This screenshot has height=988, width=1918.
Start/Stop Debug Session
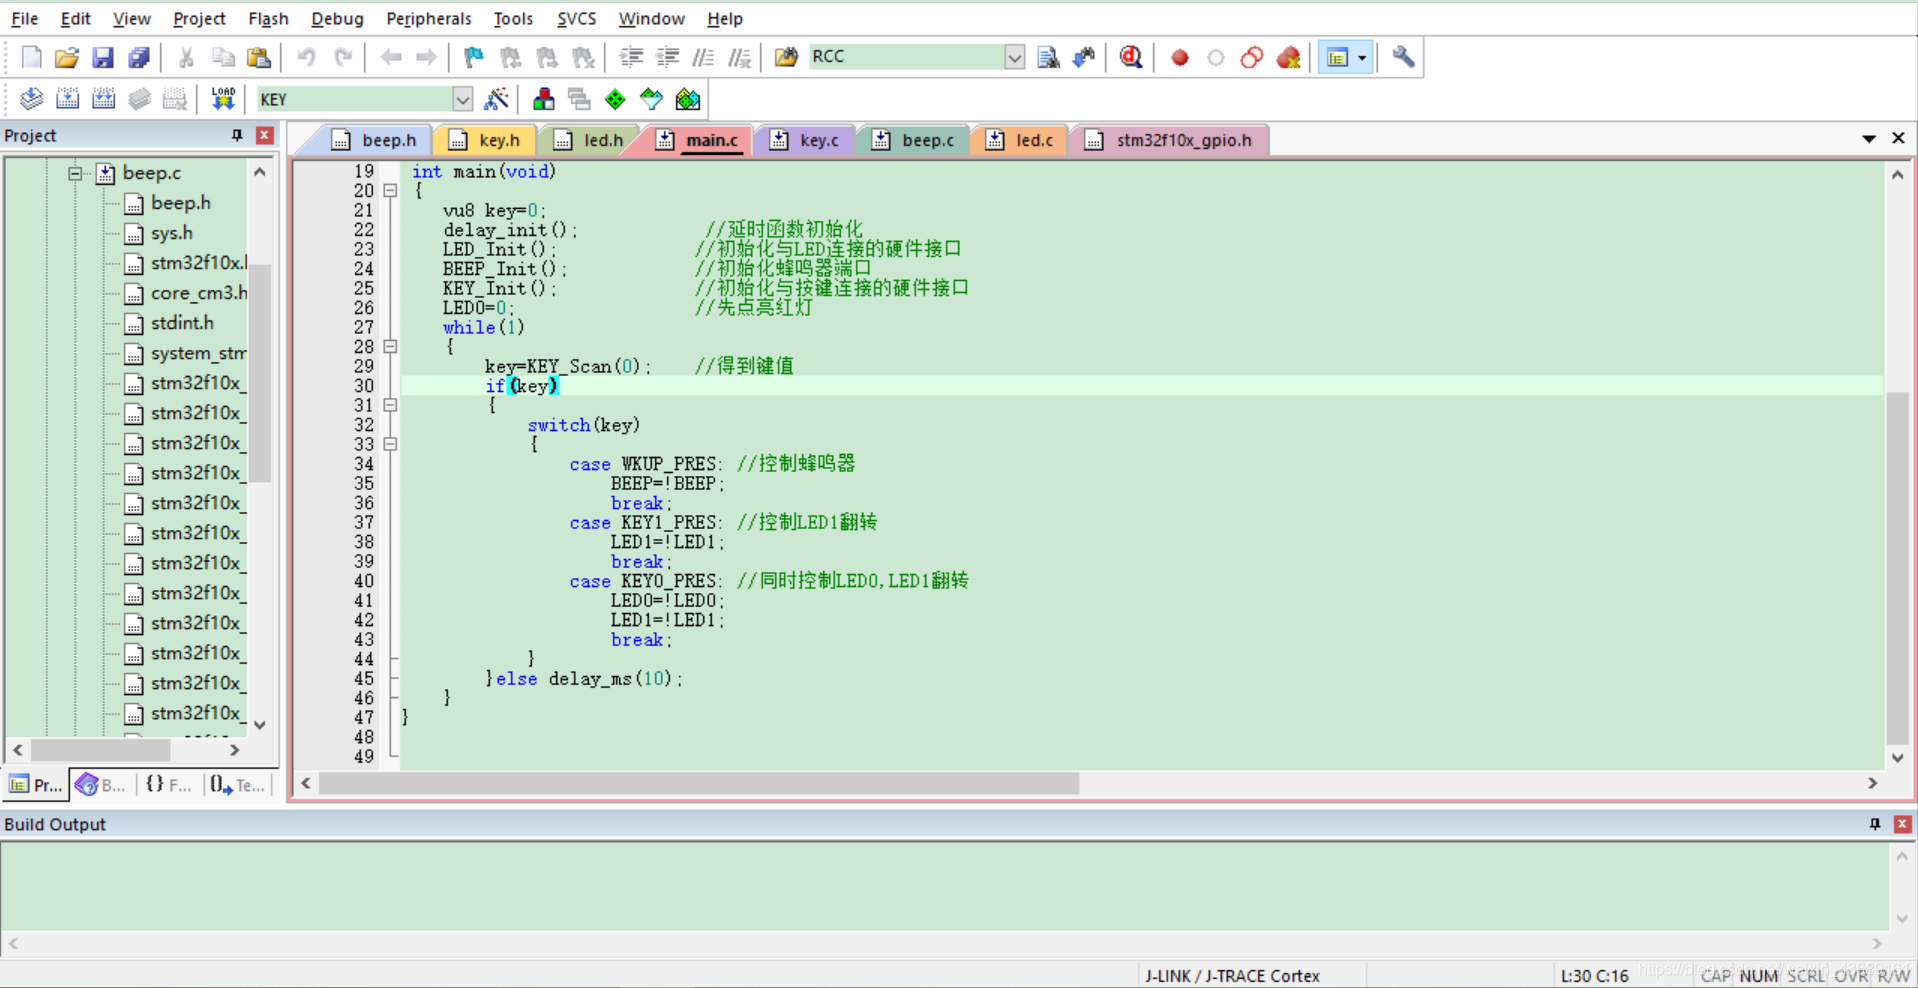coord(1131,58)
